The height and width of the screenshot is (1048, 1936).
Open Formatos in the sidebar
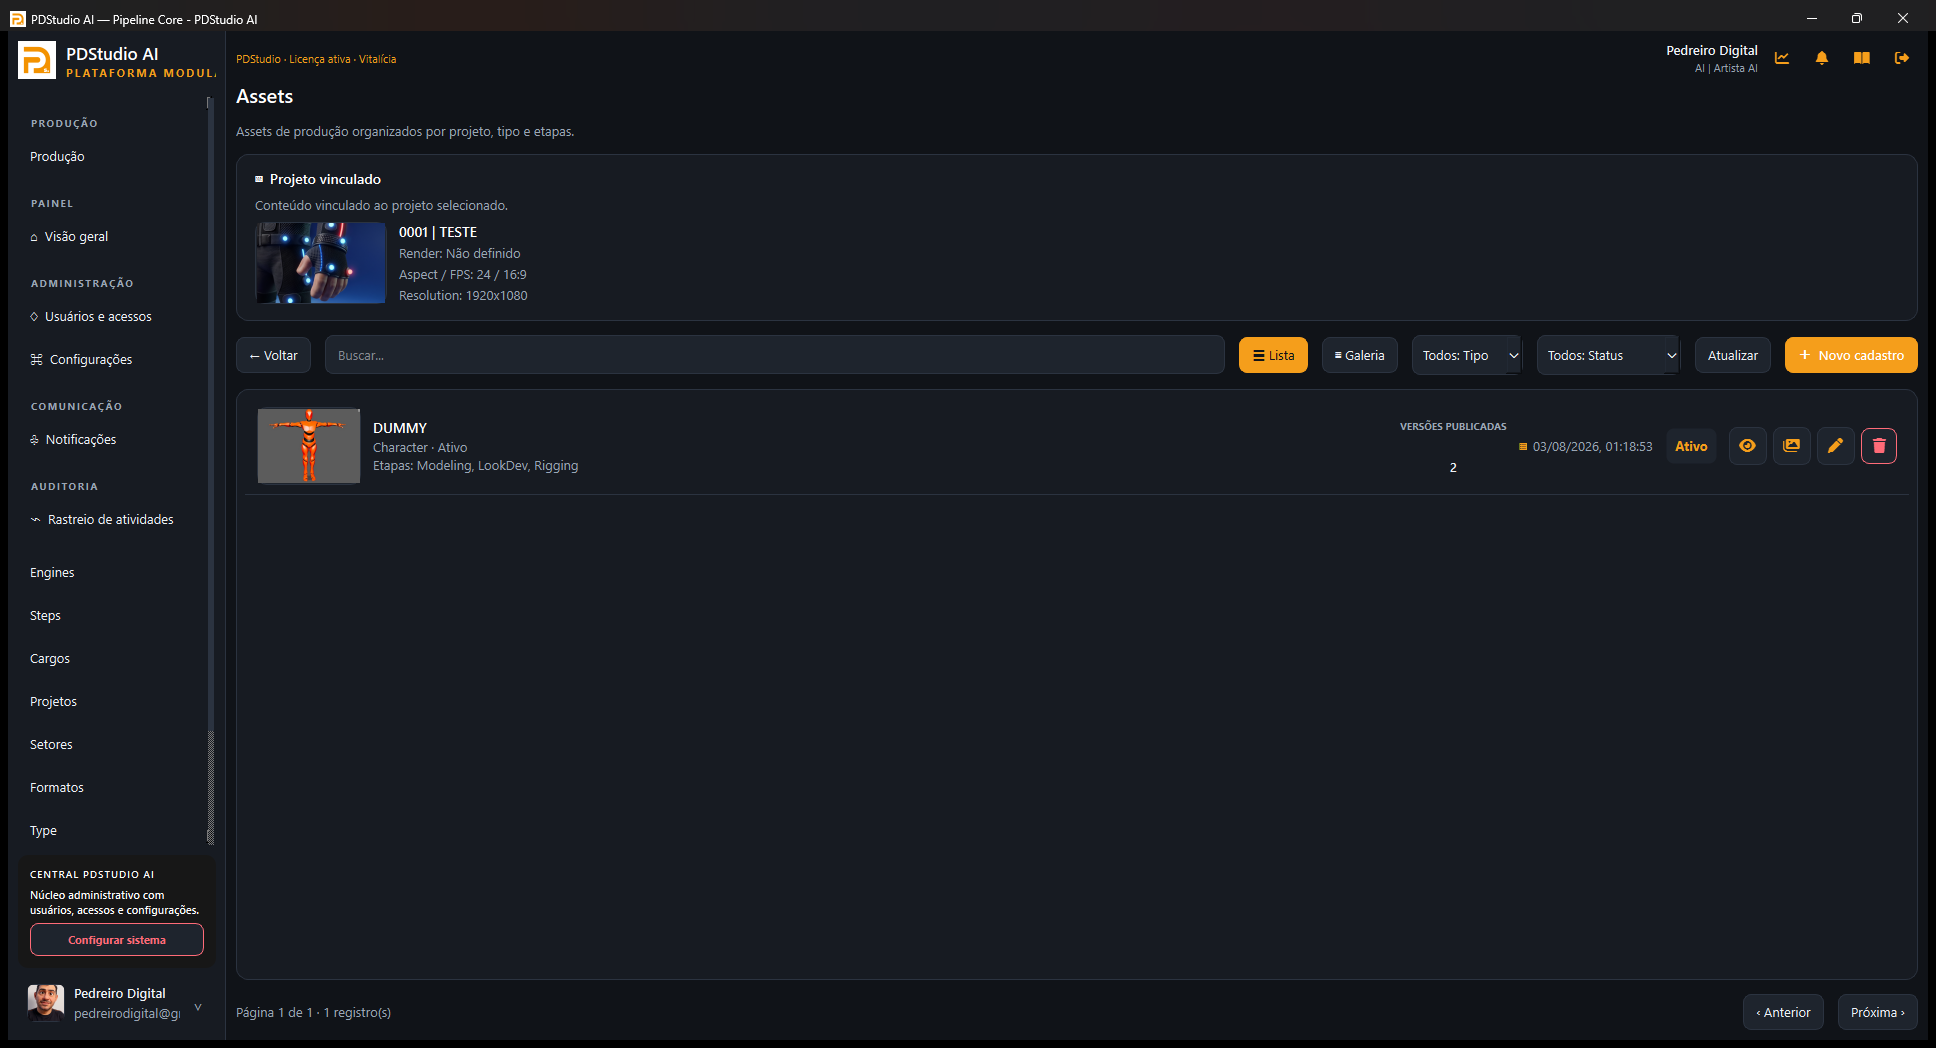(57, 787)
